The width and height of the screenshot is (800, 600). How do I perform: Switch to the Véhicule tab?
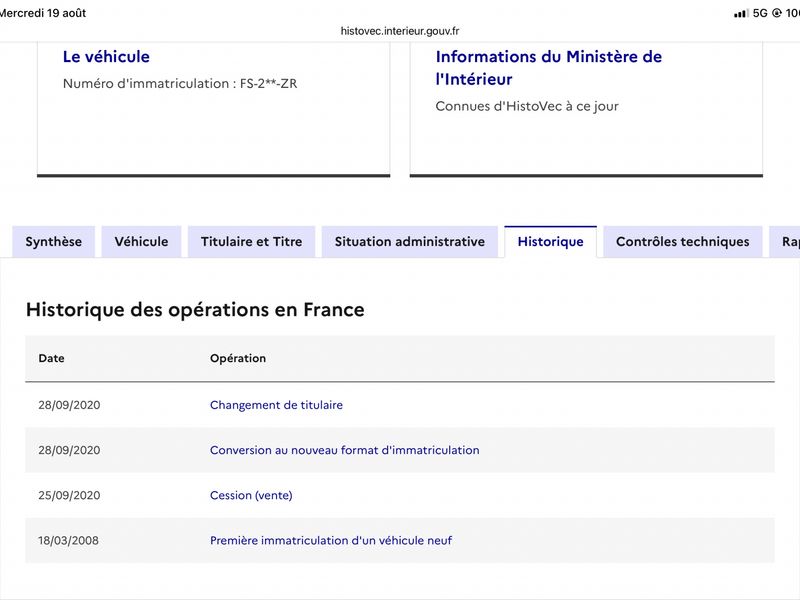(x=141, y=241)
